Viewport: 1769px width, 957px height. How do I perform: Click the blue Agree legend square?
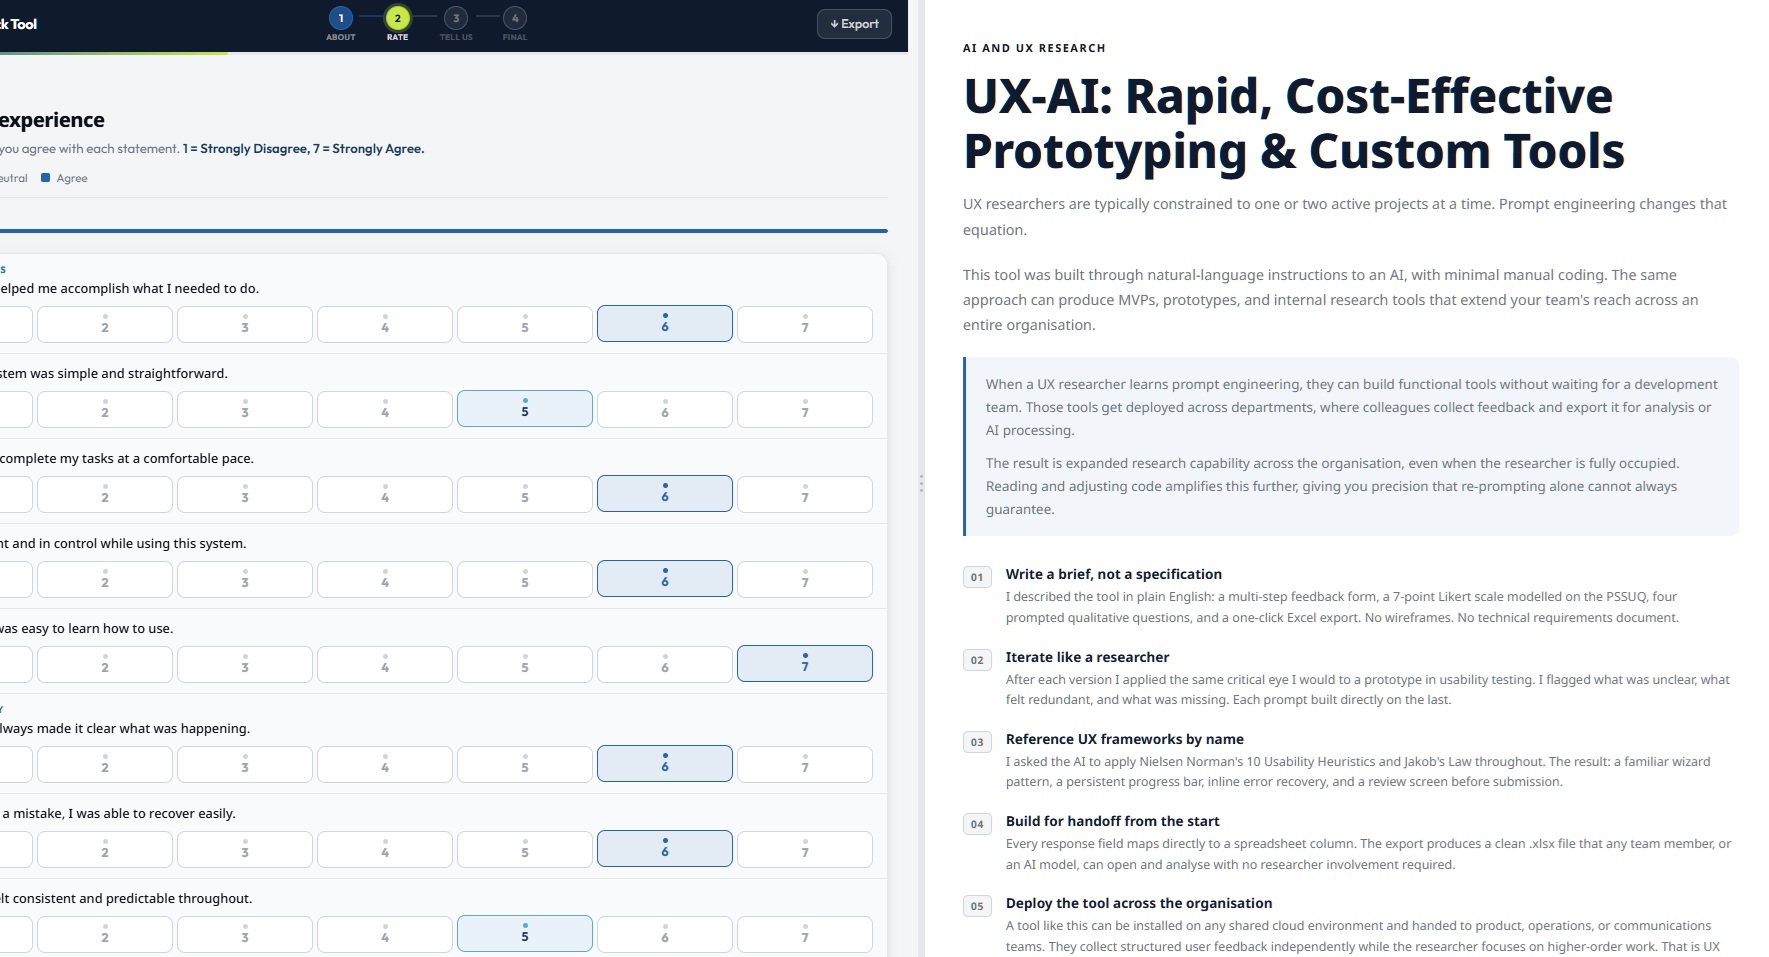(45, 178)
